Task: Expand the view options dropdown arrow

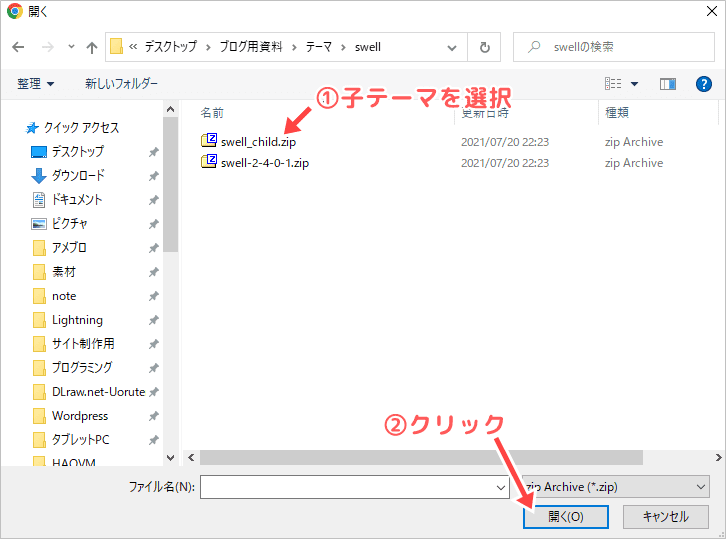Action: tap(634, 84)
